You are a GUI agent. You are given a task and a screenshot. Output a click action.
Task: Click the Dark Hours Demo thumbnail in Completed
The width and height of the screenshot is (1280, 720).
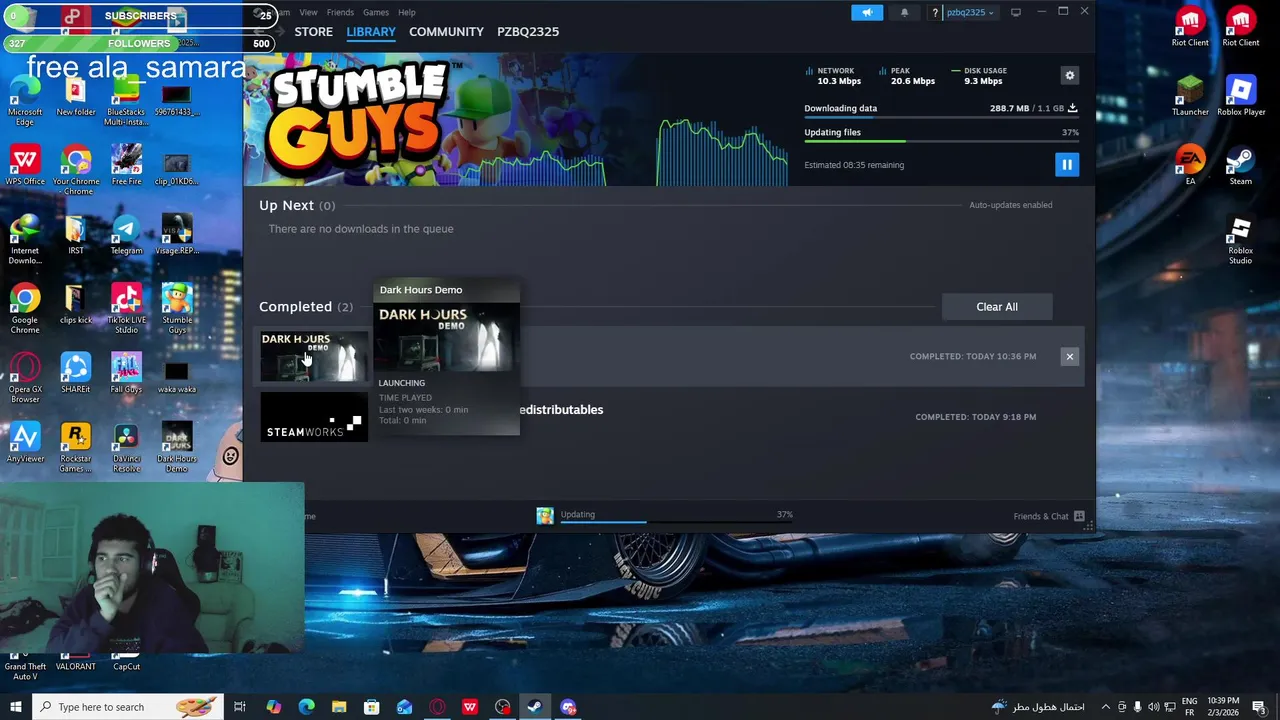314,357
